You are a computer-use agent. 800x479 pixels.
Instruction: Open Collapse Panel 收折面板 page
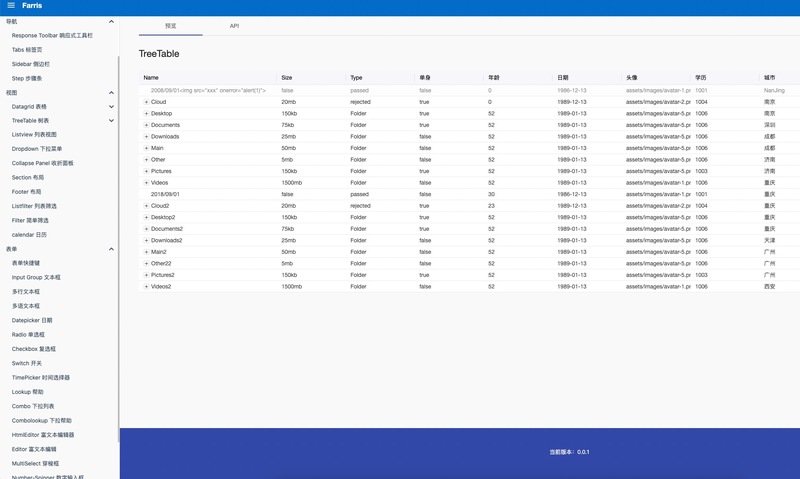(x=42, y=163)
